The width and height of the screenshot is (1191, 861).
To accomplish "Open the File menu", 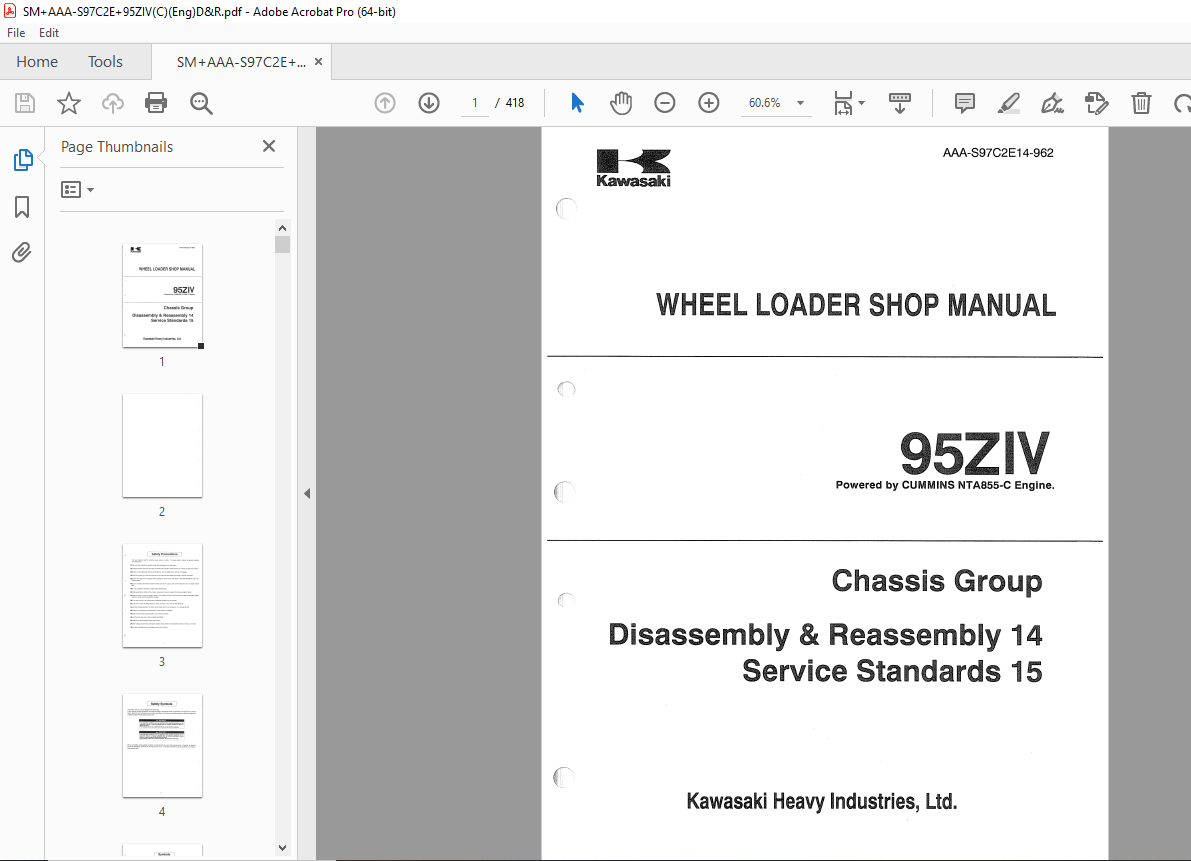I will click(x=16, y=33).
